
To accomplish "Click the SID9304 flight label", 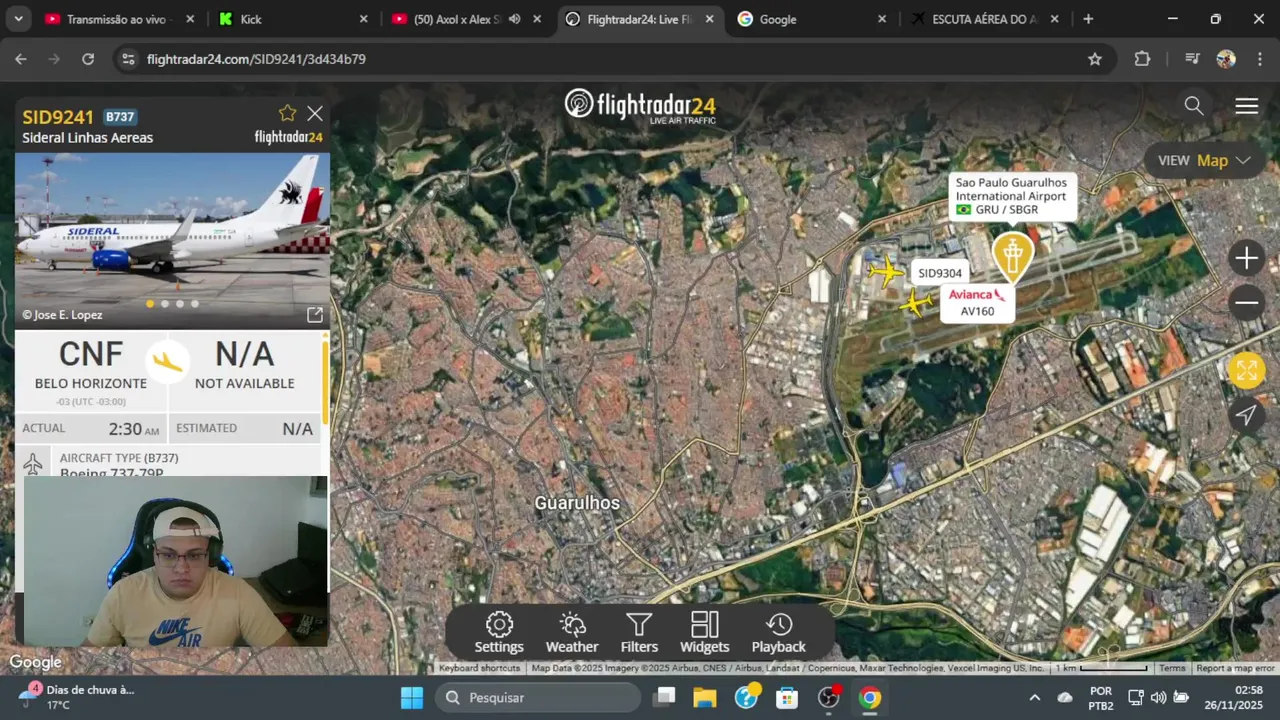I will [940, 273].
